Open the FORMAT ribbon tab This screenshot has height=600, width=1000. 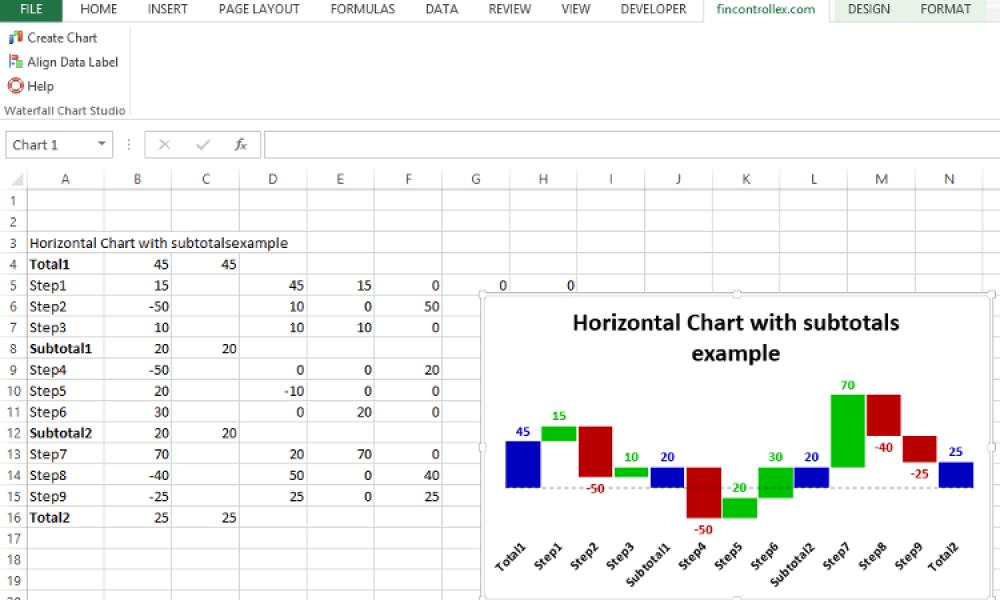point(946,9)
